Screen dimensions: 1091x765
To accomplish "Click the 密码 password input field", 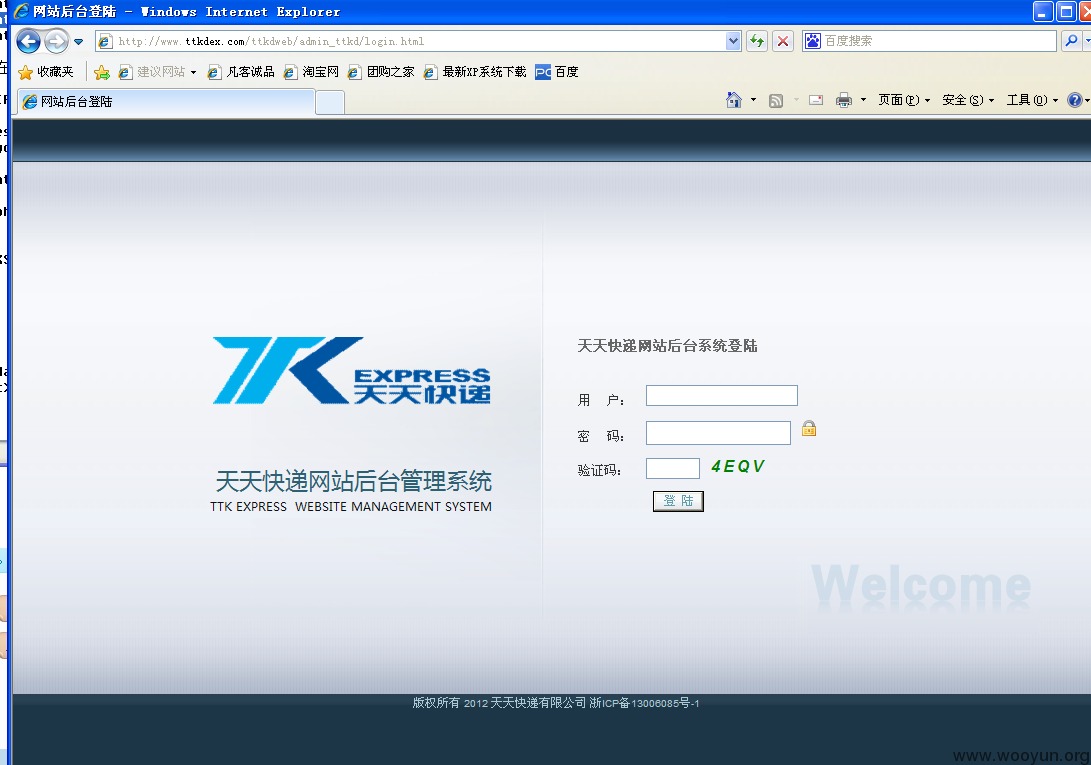I will tap(718, 432).
